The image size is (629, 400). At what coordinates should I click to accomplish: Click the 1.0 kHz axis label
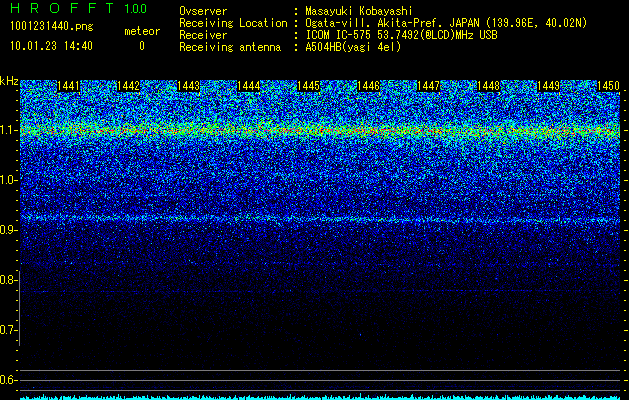(8, 180)
